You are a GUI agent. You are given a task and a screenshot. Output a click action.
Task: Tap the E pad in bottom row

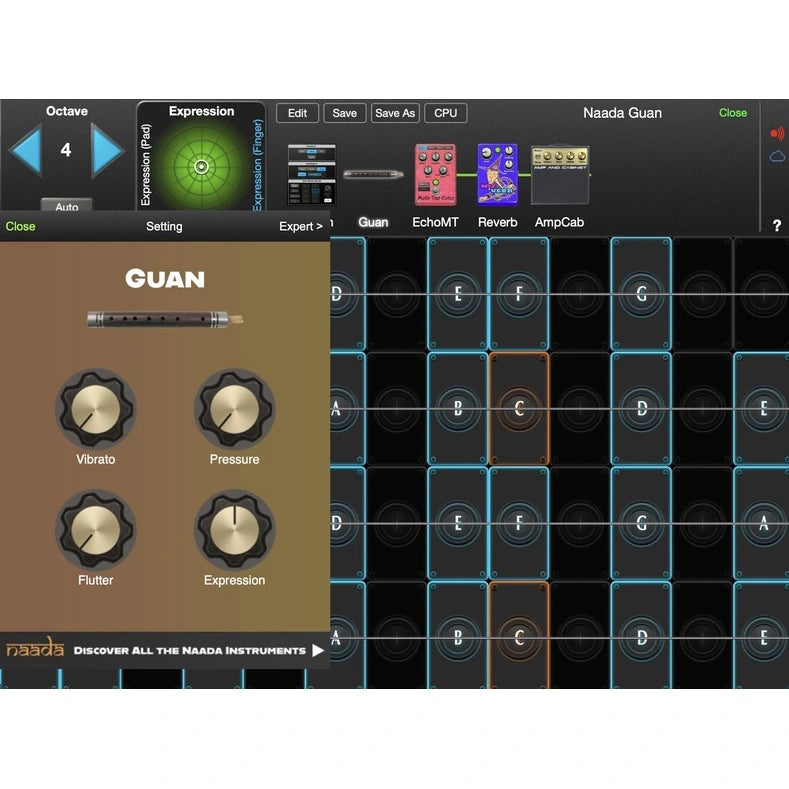(762, 636)
